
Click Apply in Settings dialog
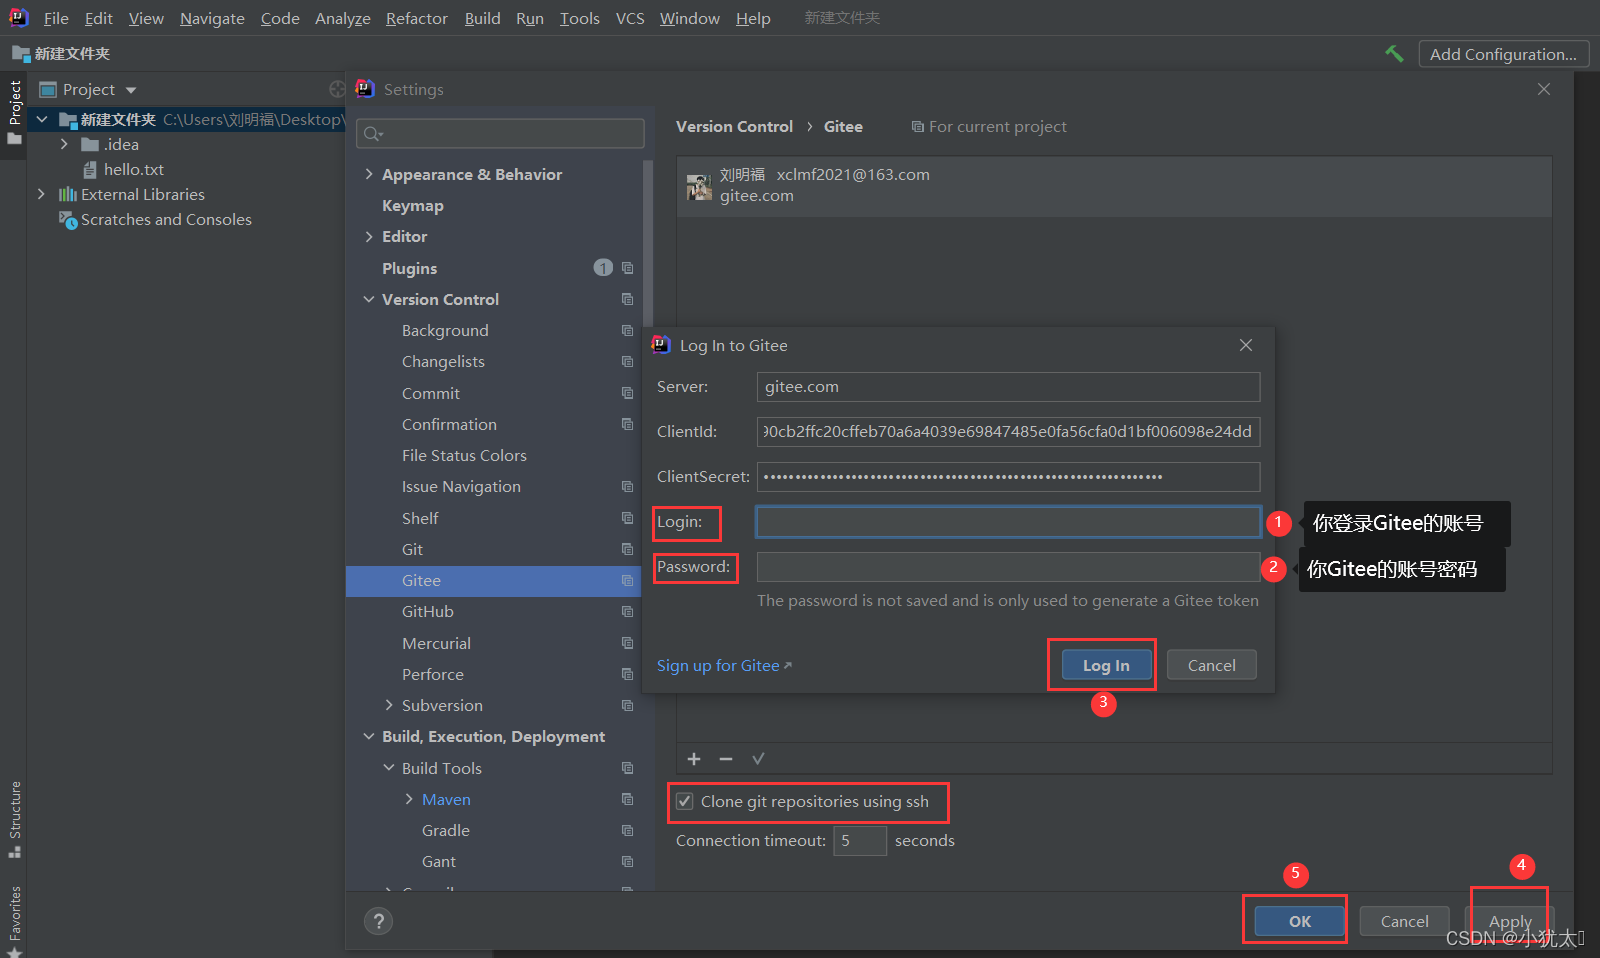pos(1510,921)
